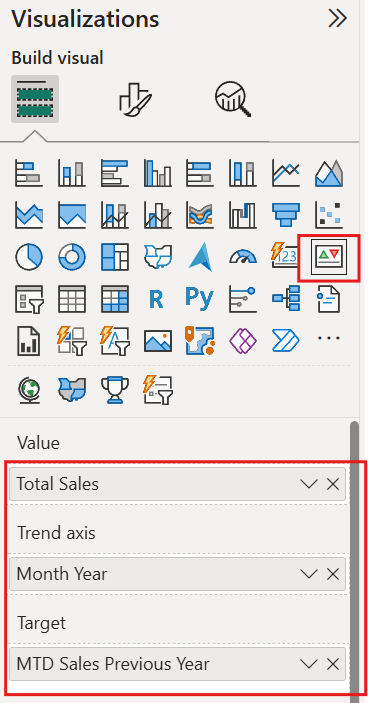368x703 pixels.
Task: Insert an R script visual
Action: pos(156,299)
